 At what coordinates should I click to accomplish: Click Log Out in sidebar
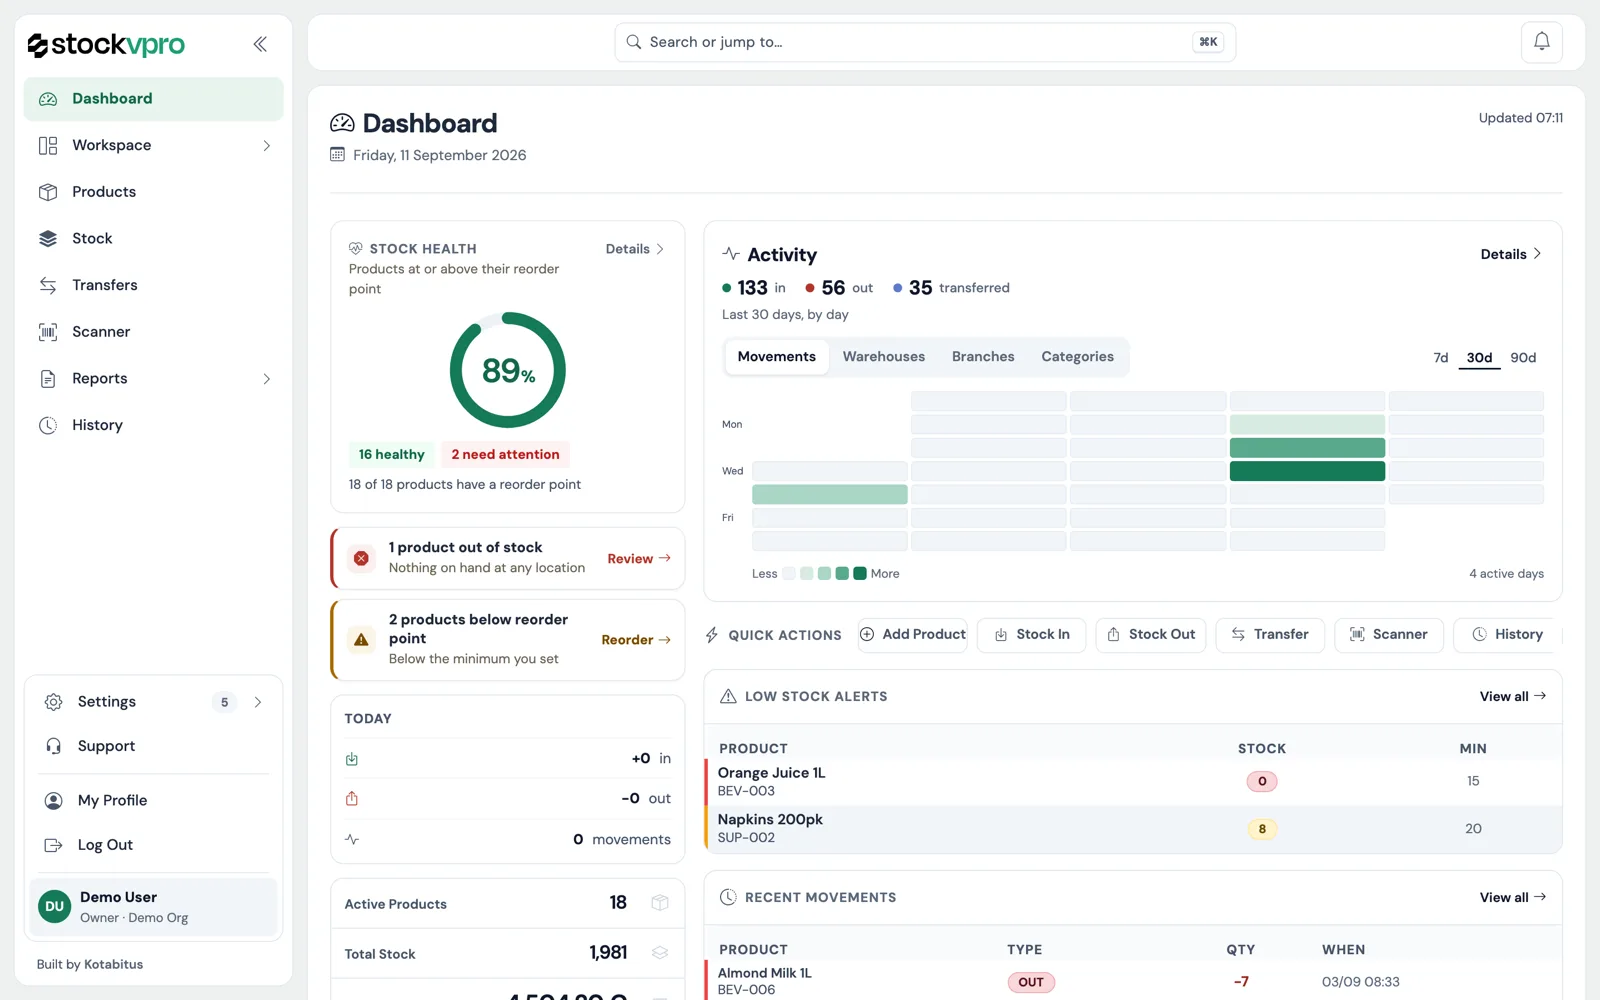click(x=153, y=845)
